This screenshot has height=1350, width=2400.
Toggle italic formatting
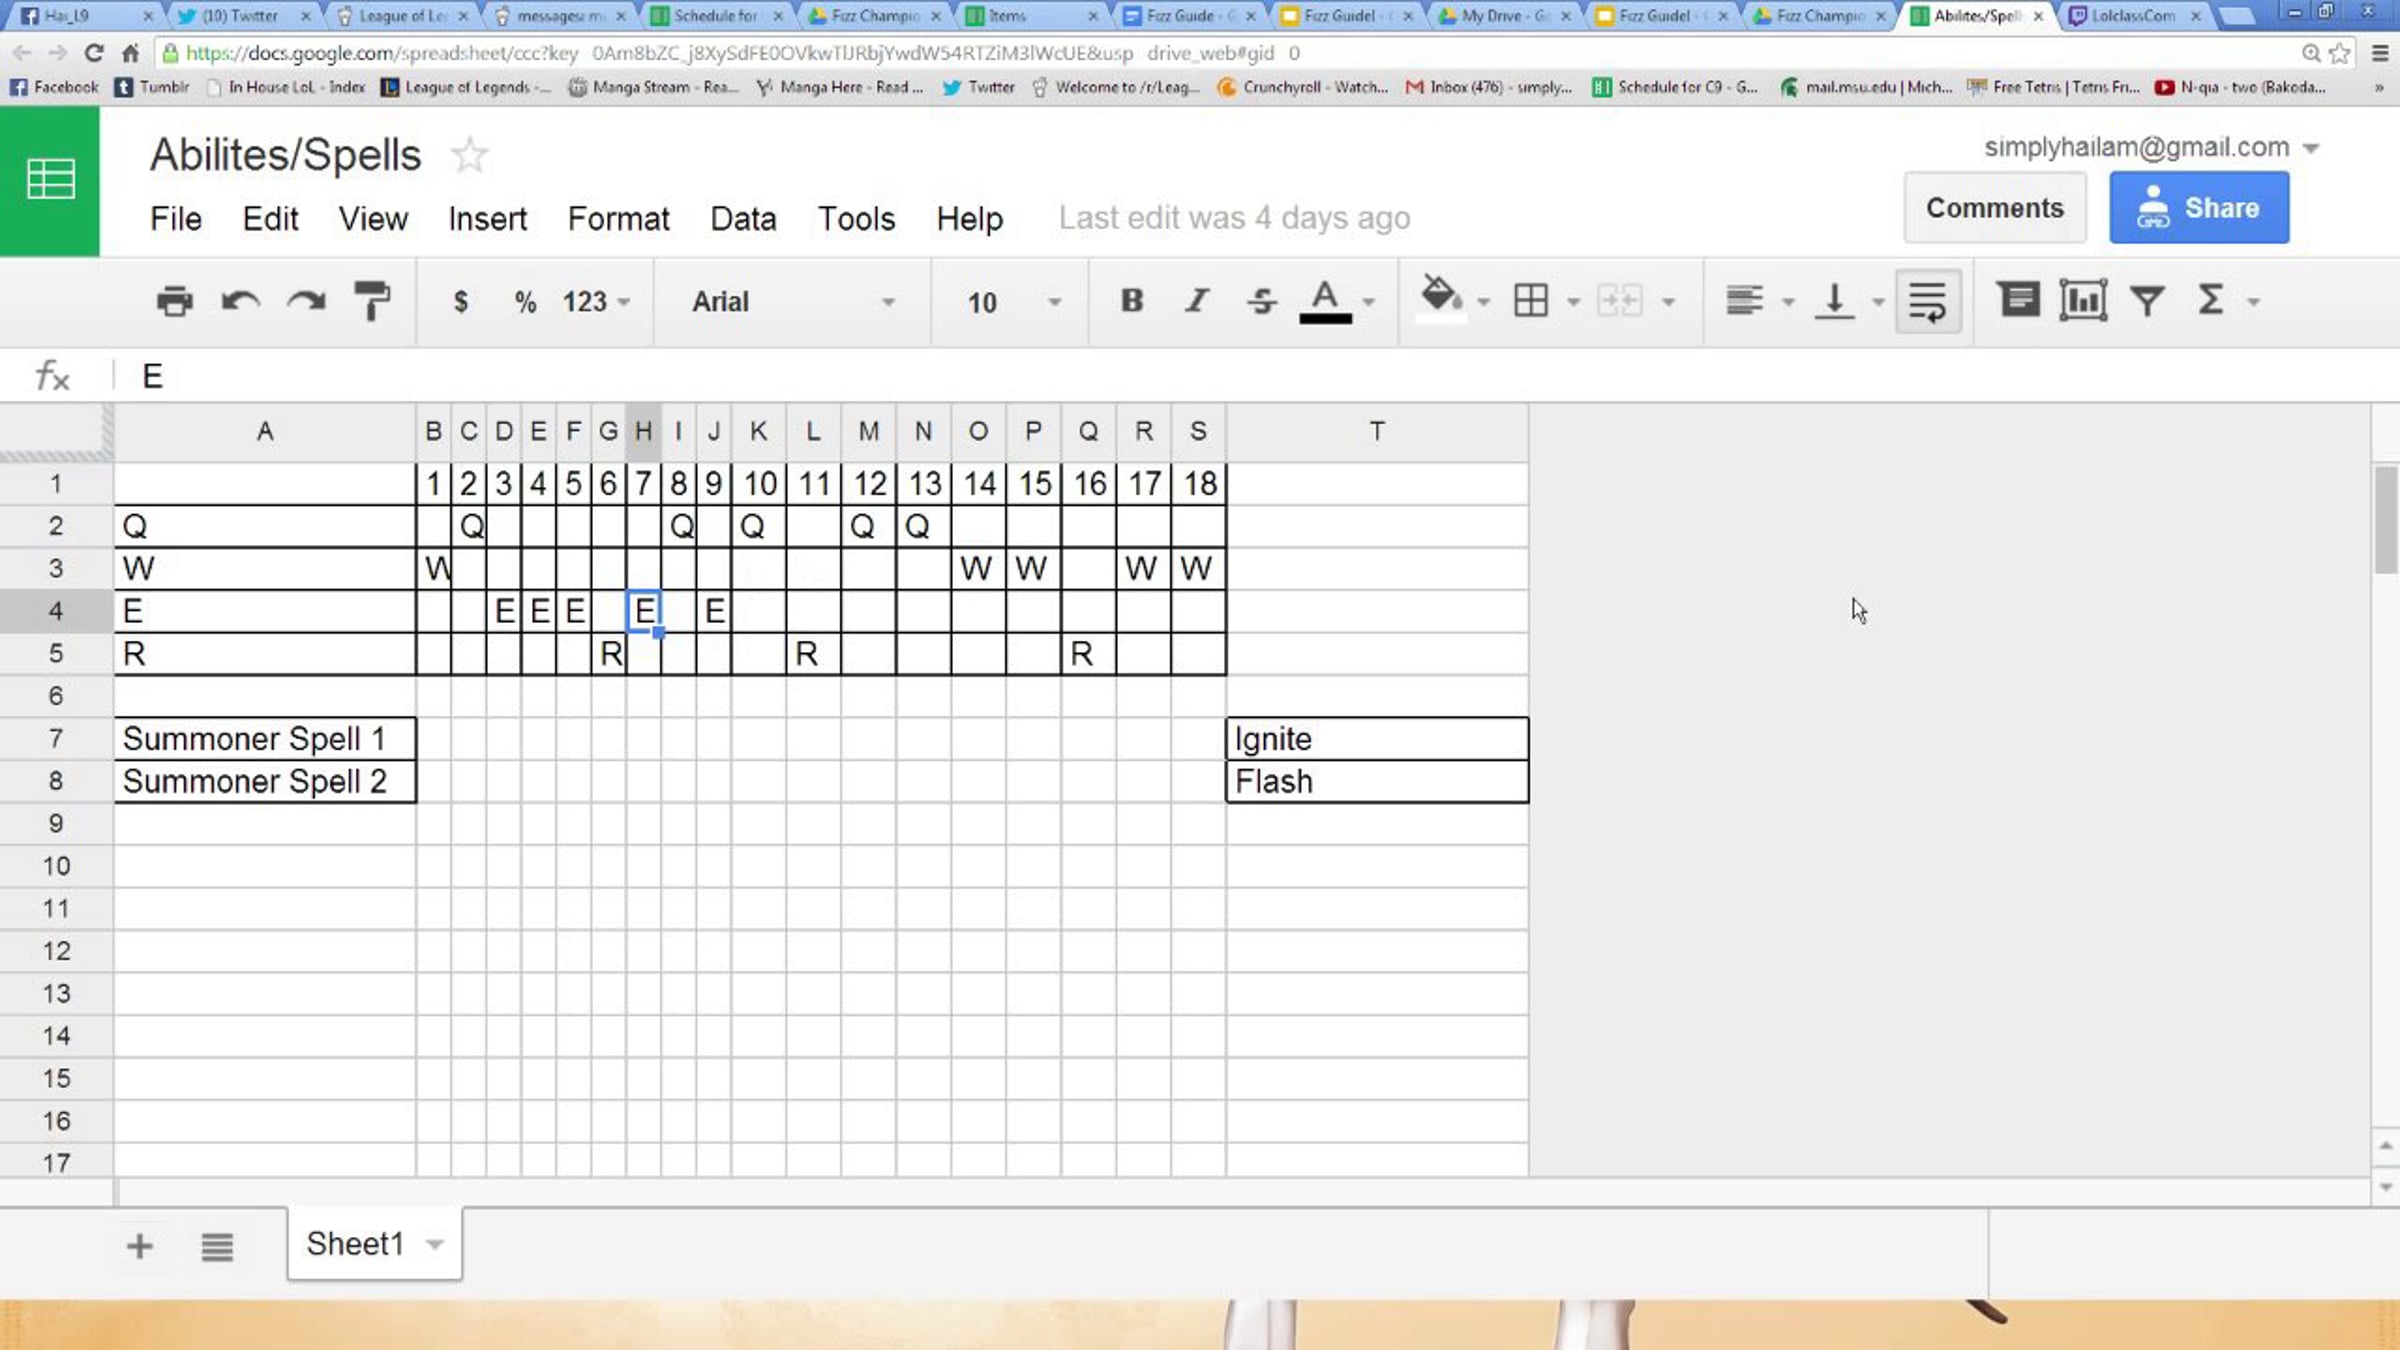pyautogui.click(x=1196, y=301)
